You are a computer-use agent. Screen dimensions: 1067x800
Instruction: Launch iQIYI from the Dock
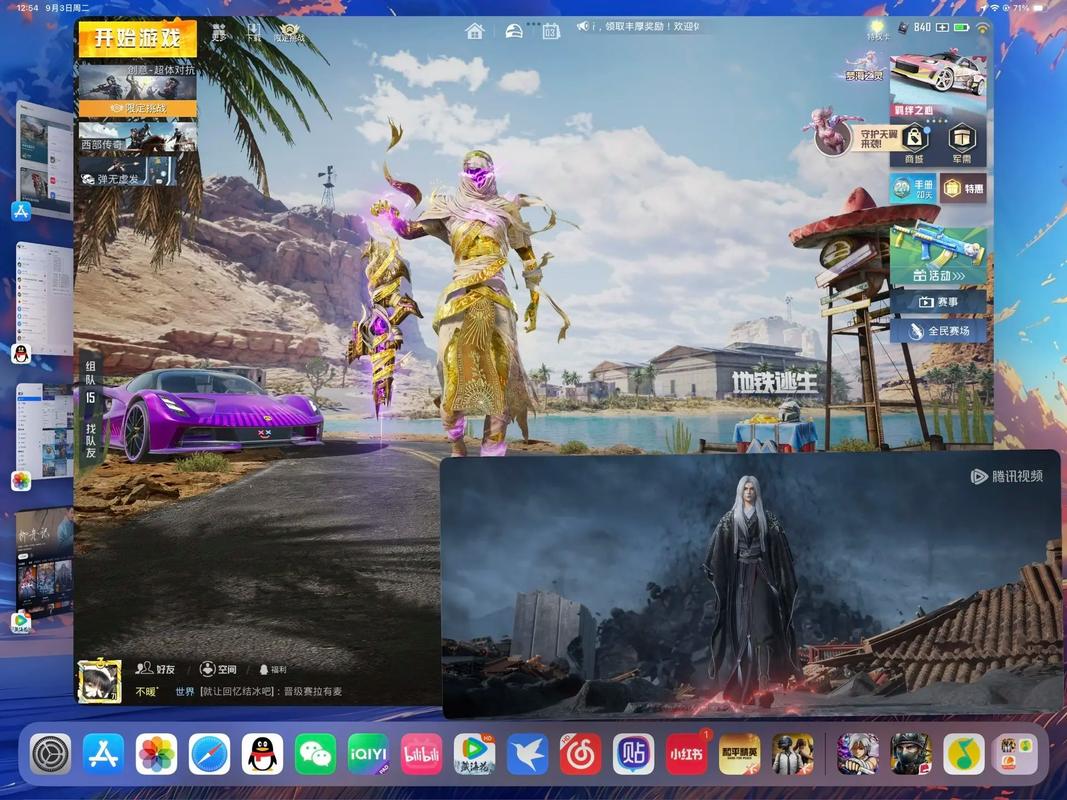[368, 754]
